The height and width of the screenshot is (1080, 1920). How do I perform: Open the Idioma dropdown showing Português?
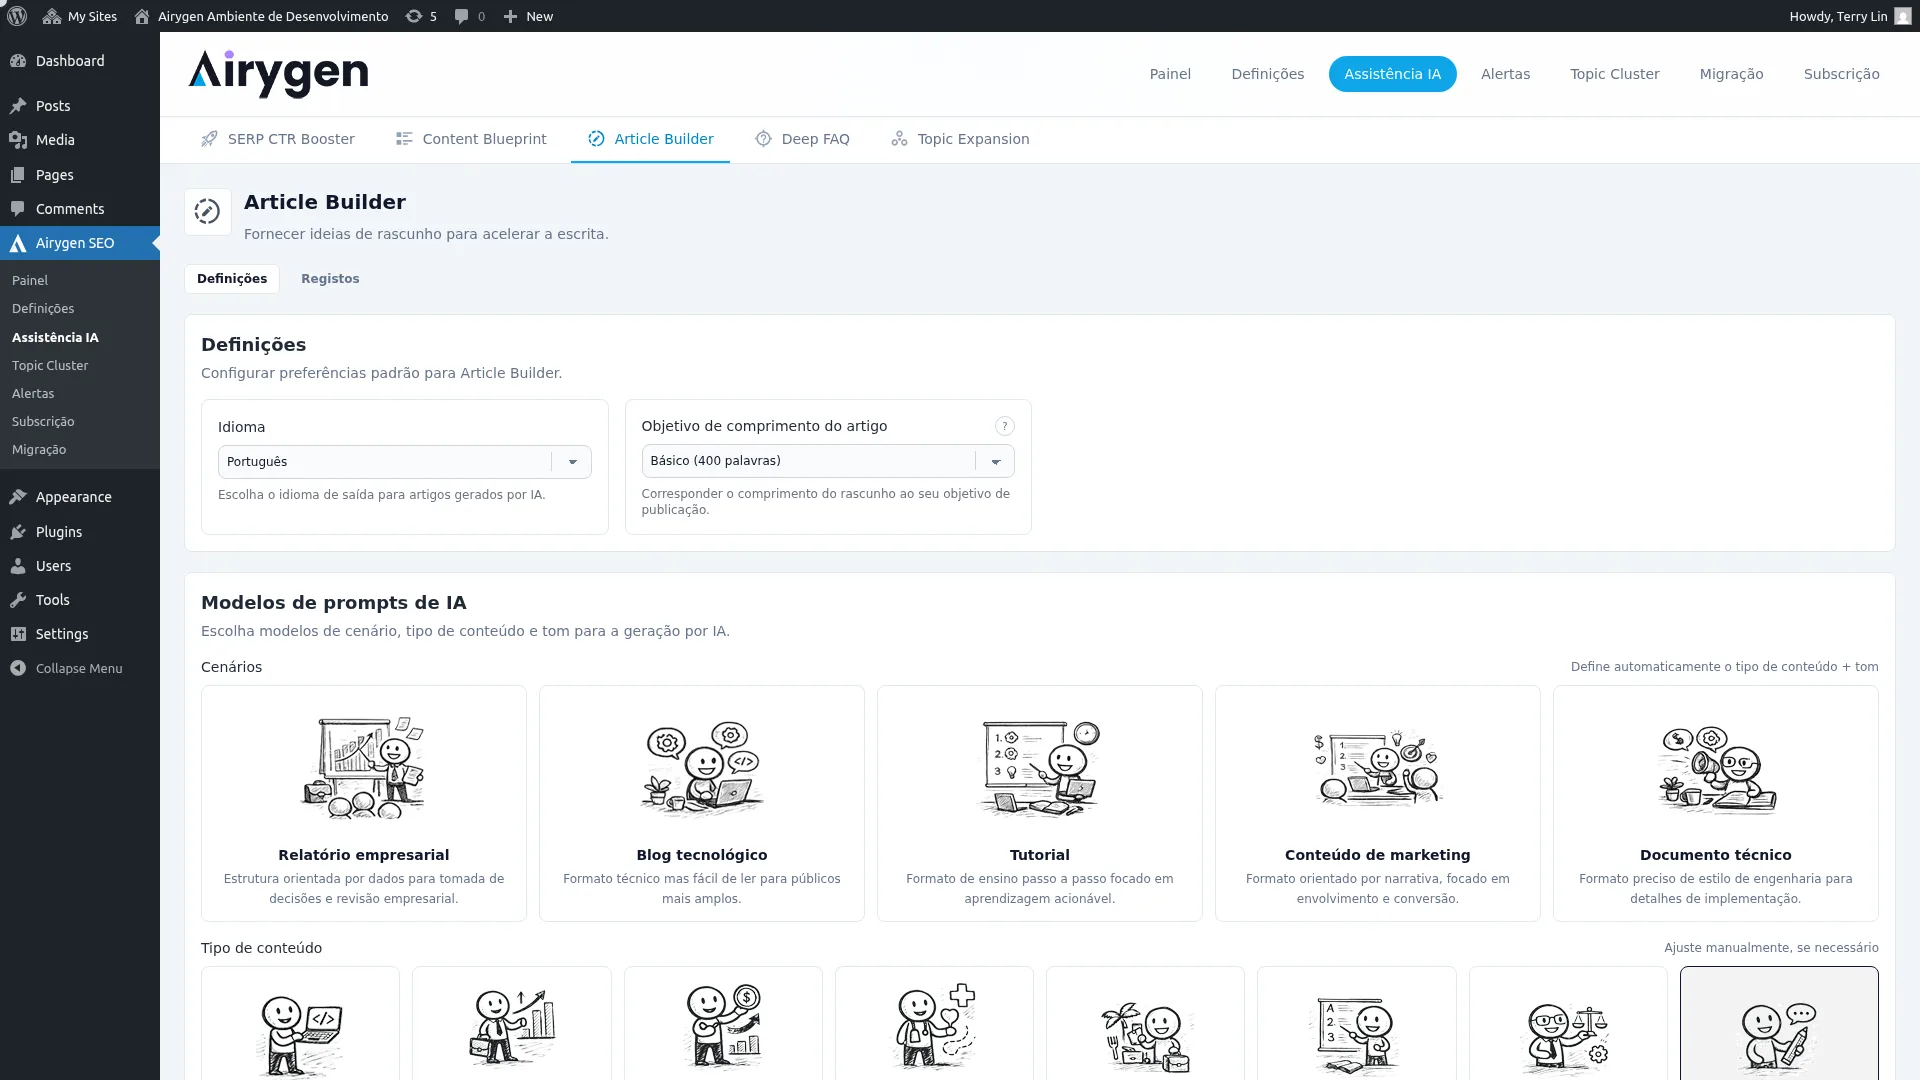coord(404,462)
